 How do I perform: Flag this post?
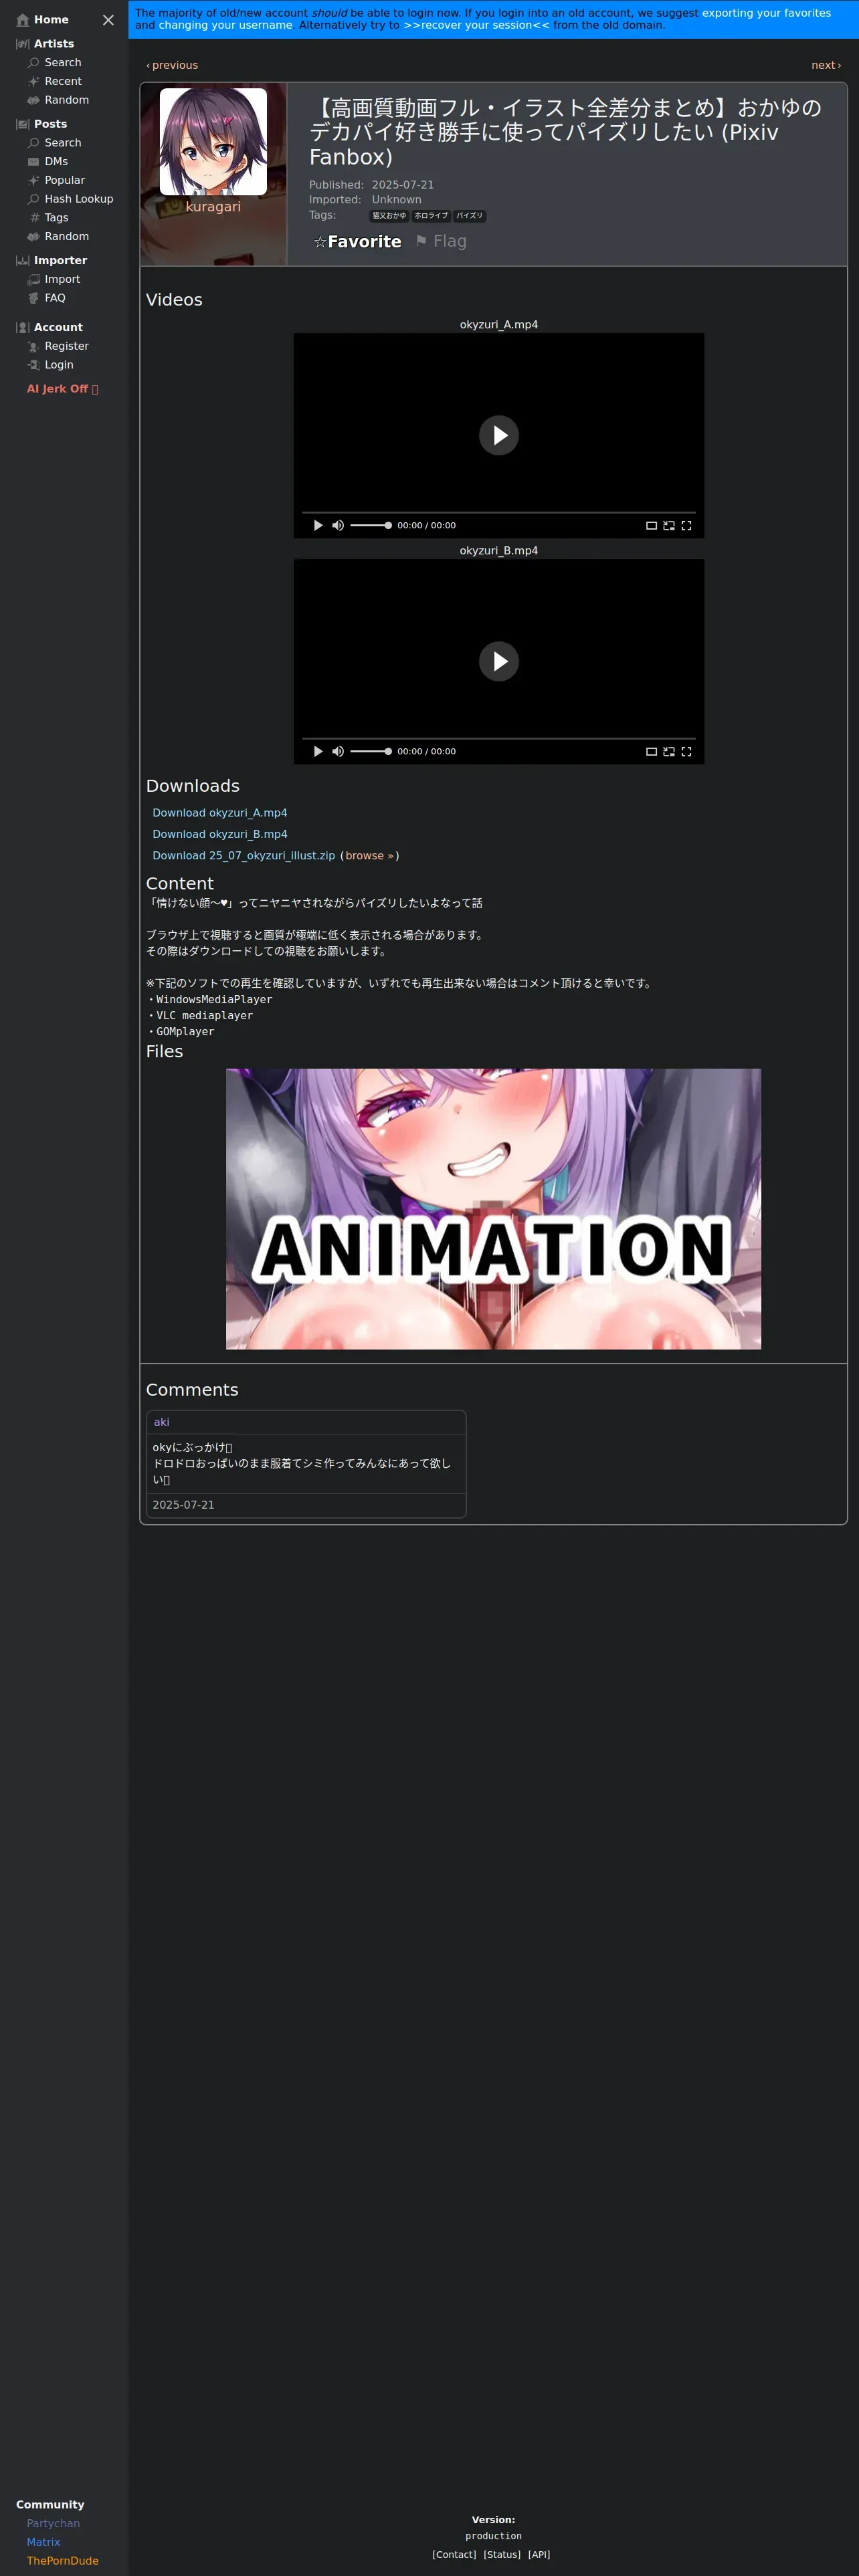(x=441, y=241)
